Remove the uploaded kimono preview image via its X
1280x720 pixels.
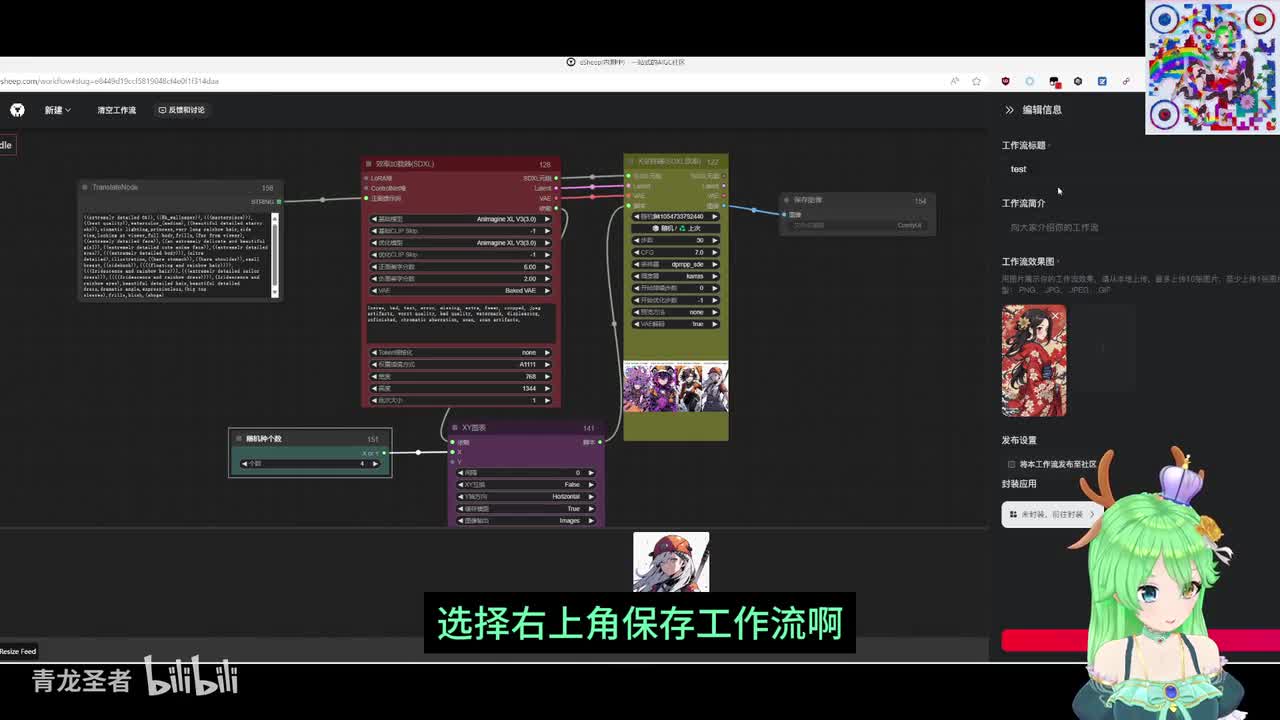click(x=1055, y=316)
